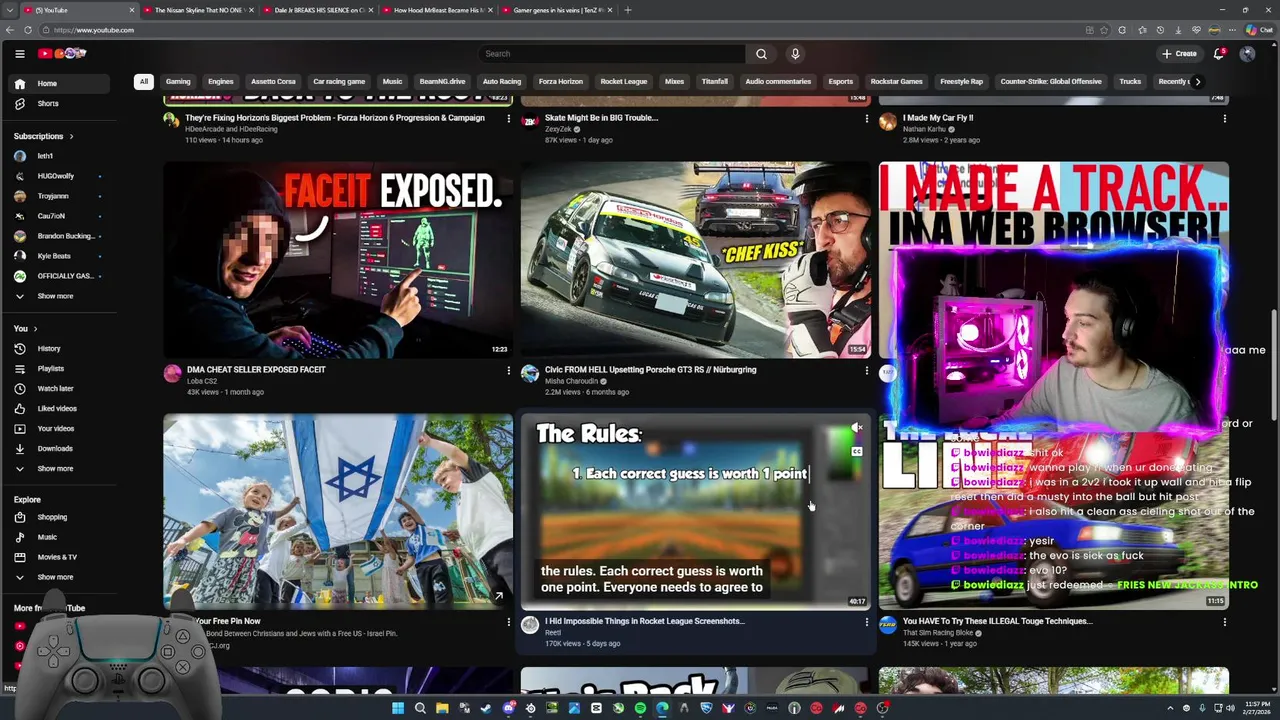This screenshot has height=720, width=1280.
Task: Select the Forza Horizon category chip
Action: pos(561,82)
